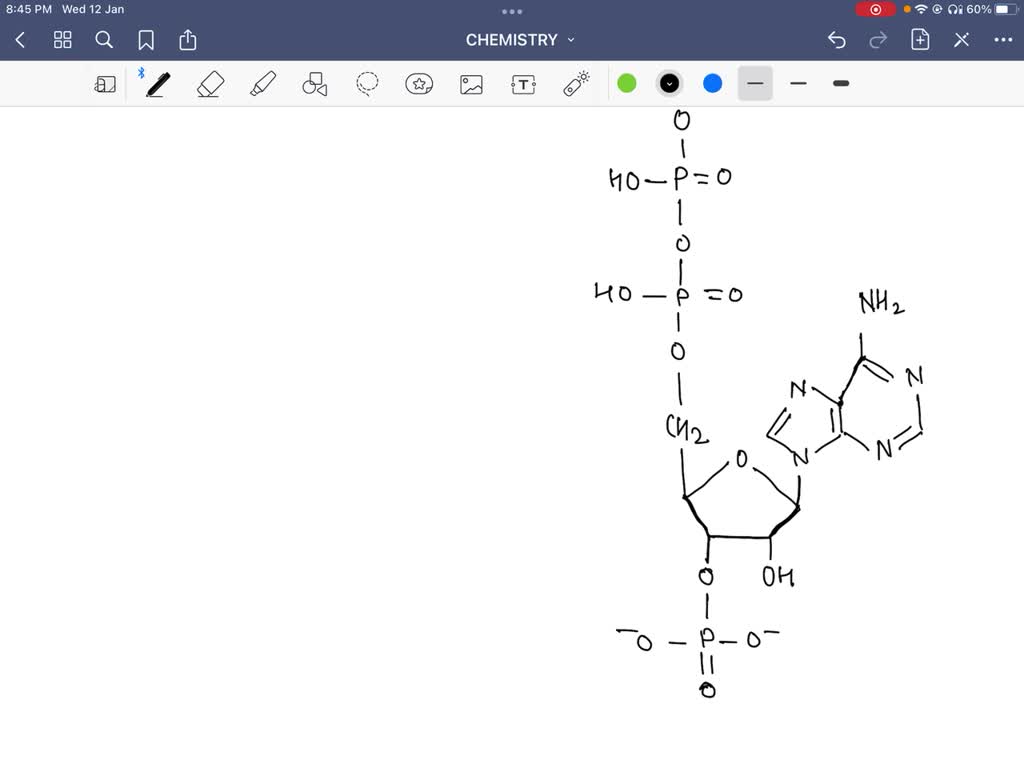The height and width of the screenshot is (768, 1024).
Task: Open the page thumbnails grid view
Action: coord(62,40)
